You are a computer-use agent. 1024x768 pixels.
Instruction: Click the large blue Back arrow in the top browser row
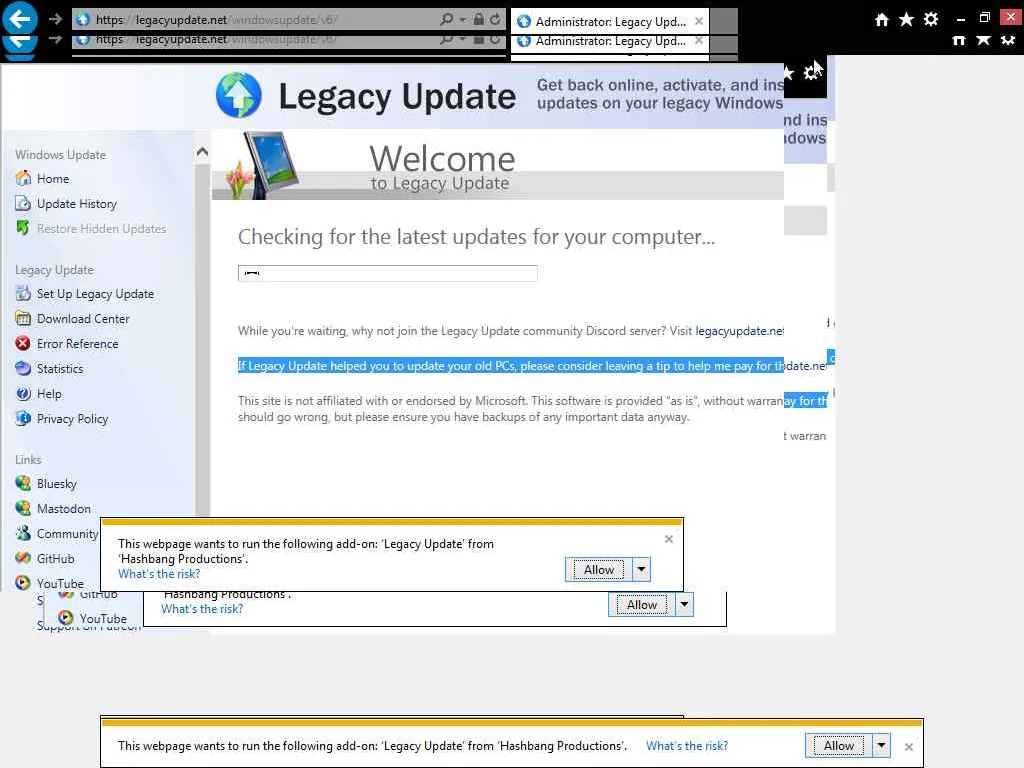pos(20,19)
